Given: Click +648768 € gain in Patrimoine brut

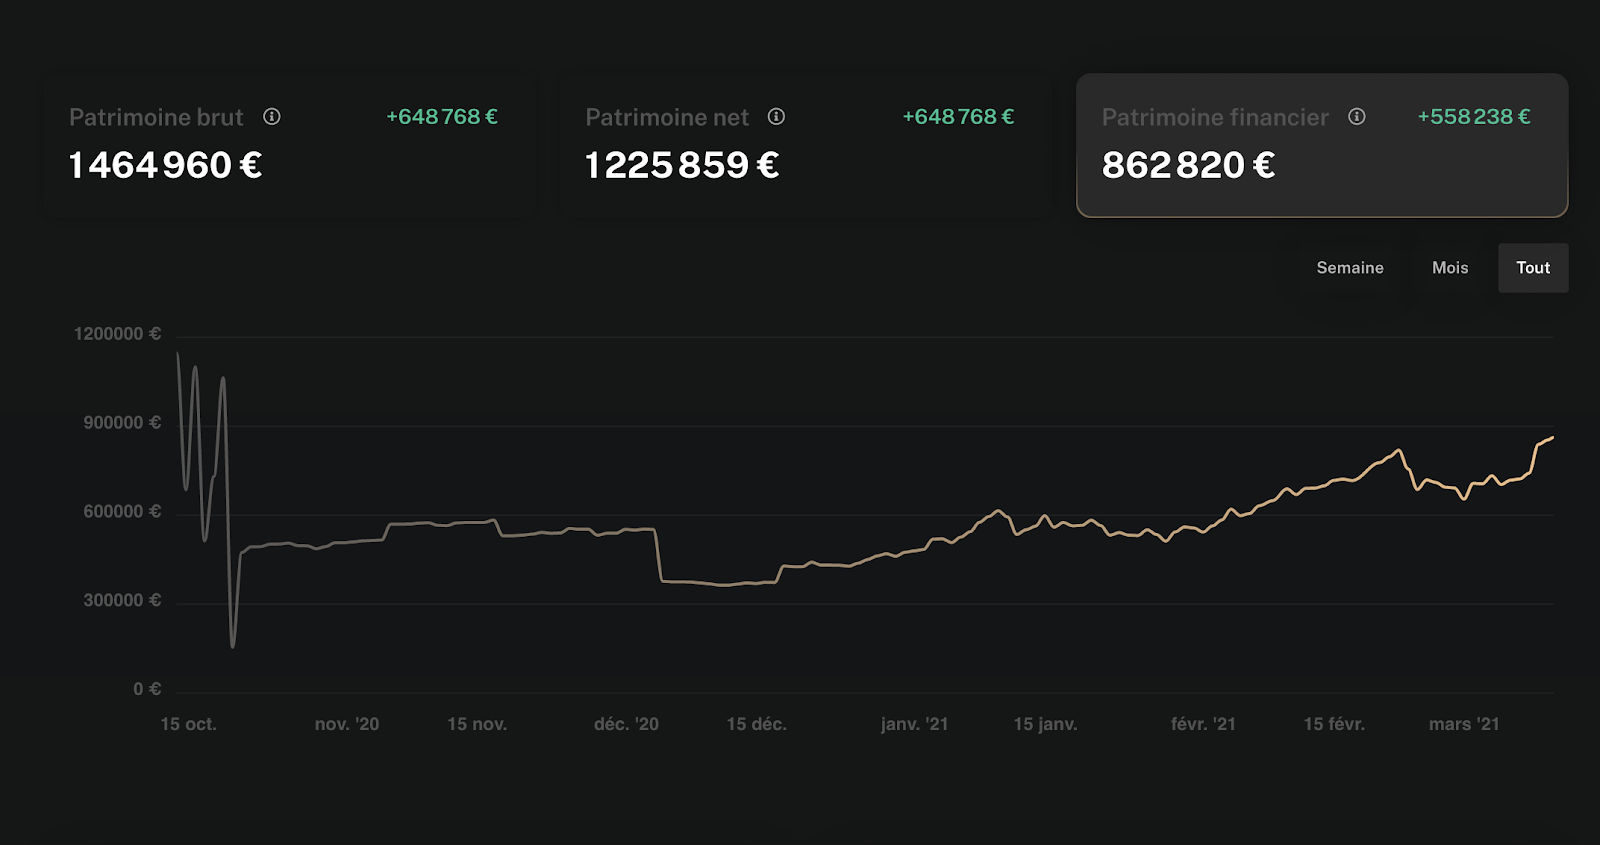Looking at the screenshot, I should [442, 117].
